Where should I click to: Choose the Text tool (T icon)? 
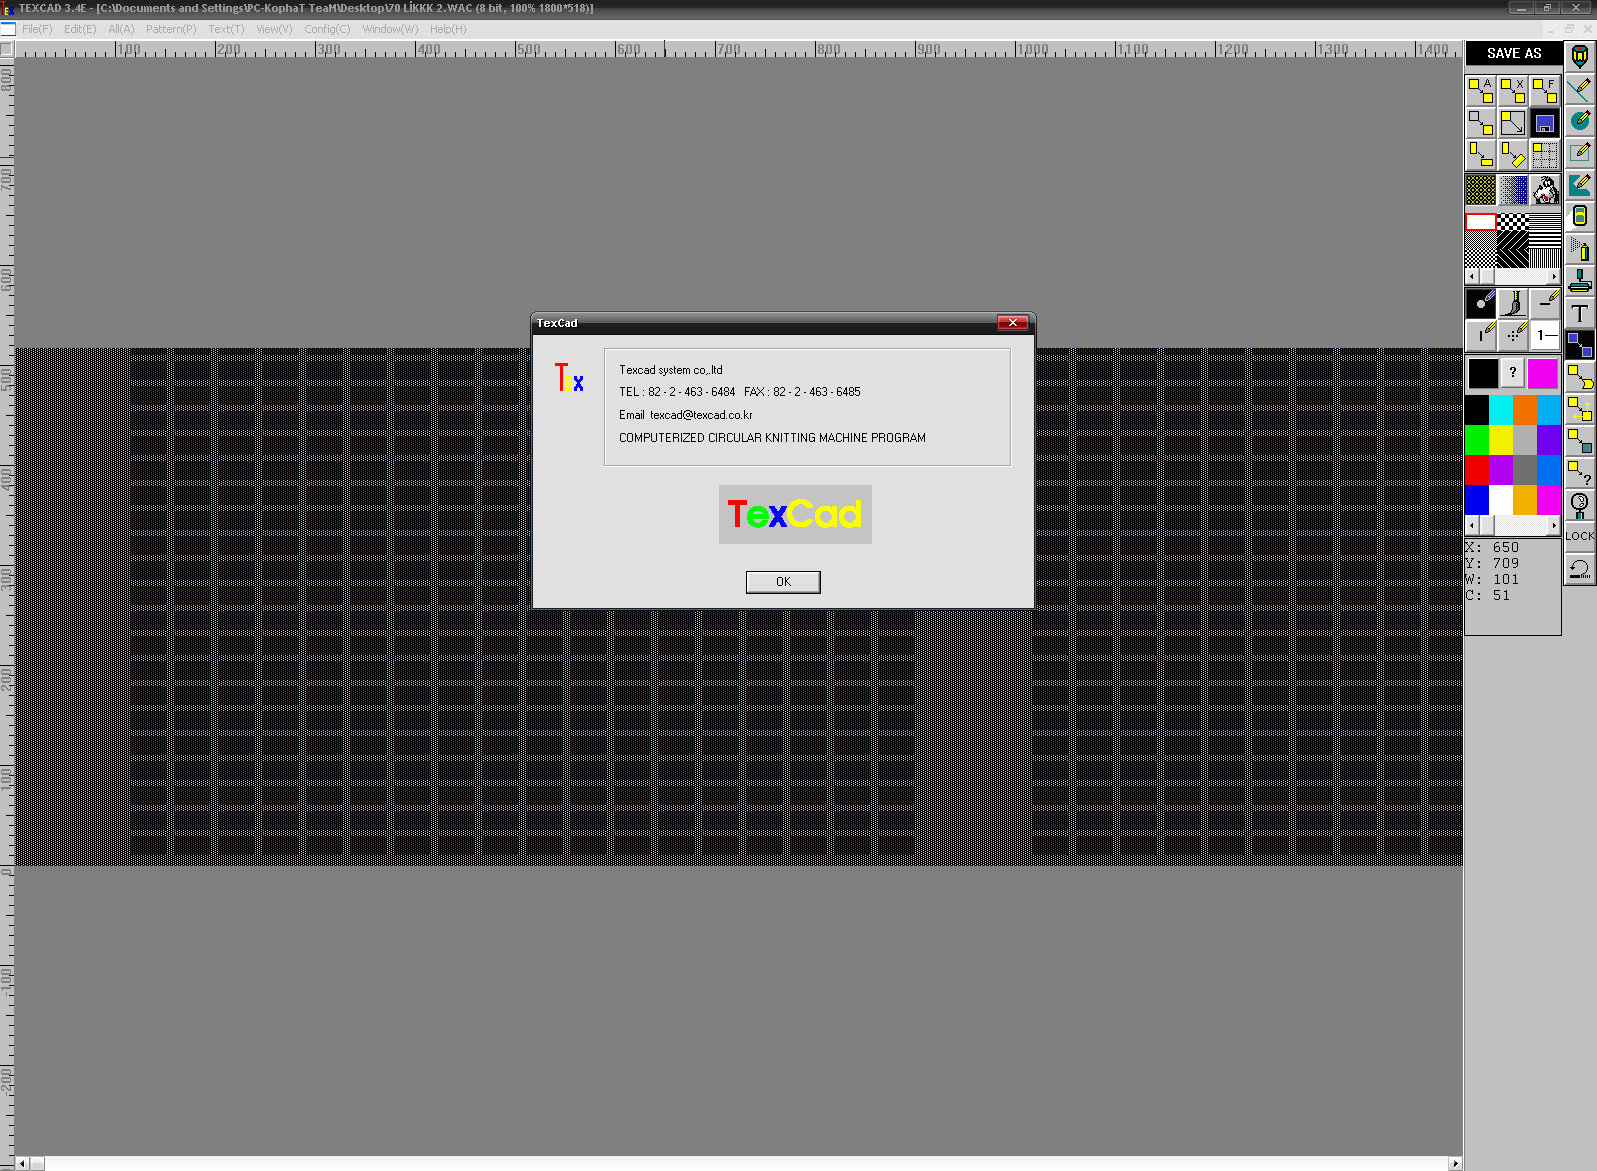tap(1580, 313)
